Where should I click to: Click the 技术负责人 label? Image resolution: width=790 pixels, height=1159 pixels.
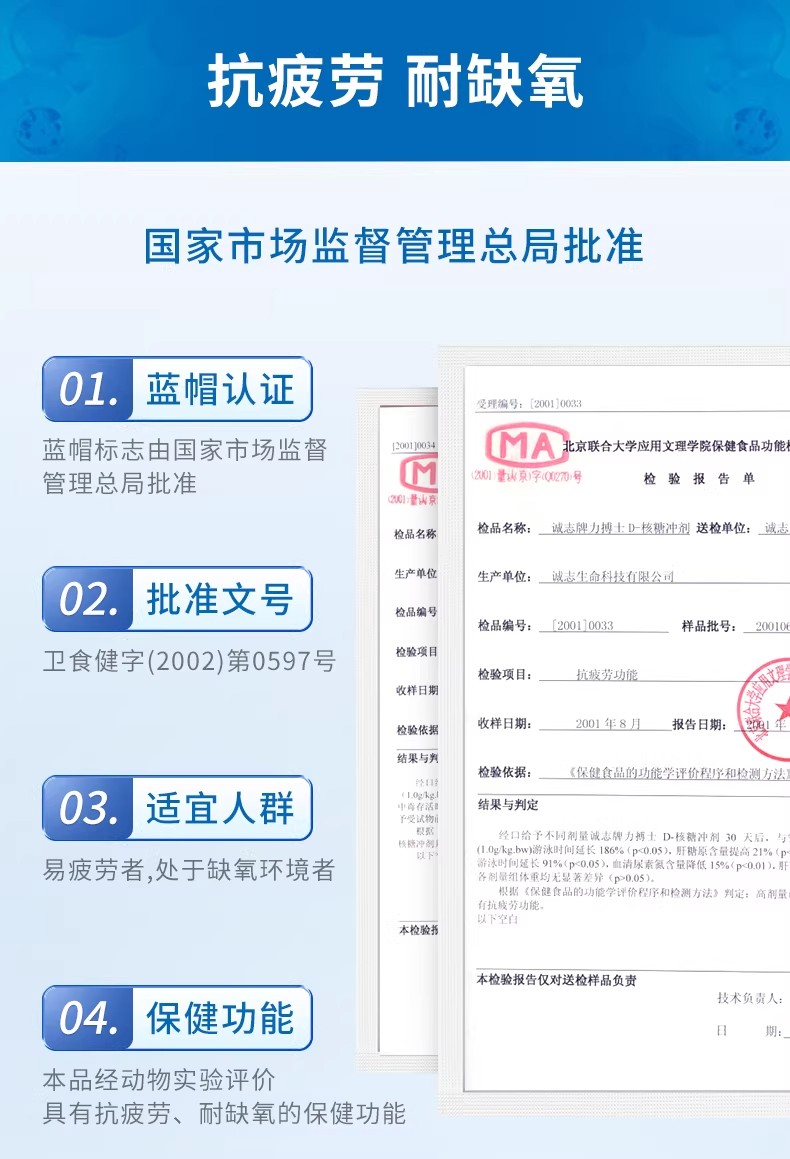(749, 999)
